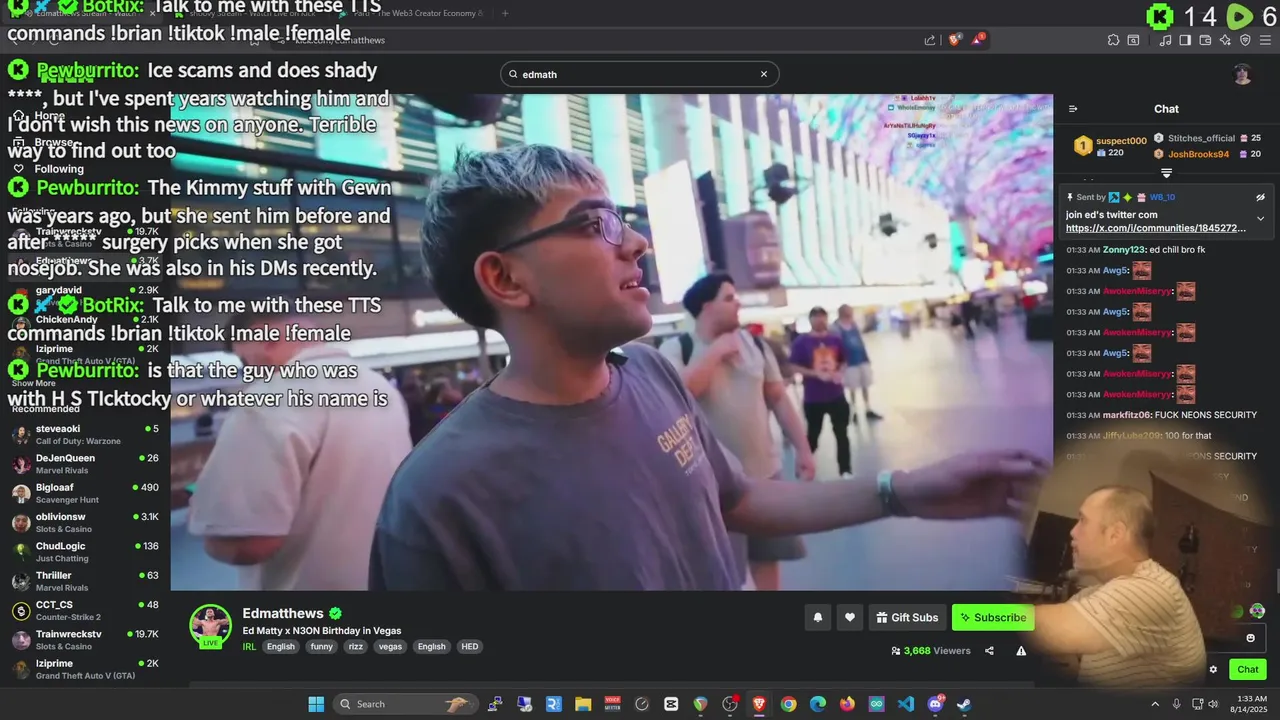Send the message with the green Chat button
The height and width of the screenshot is (720, 1280).
click(x=1248, y=670)
